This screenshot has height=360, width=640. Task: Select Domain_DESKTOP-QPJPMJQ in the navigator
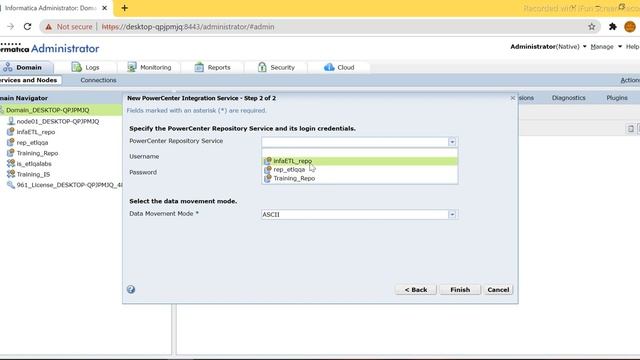click(x=47, y=110)
